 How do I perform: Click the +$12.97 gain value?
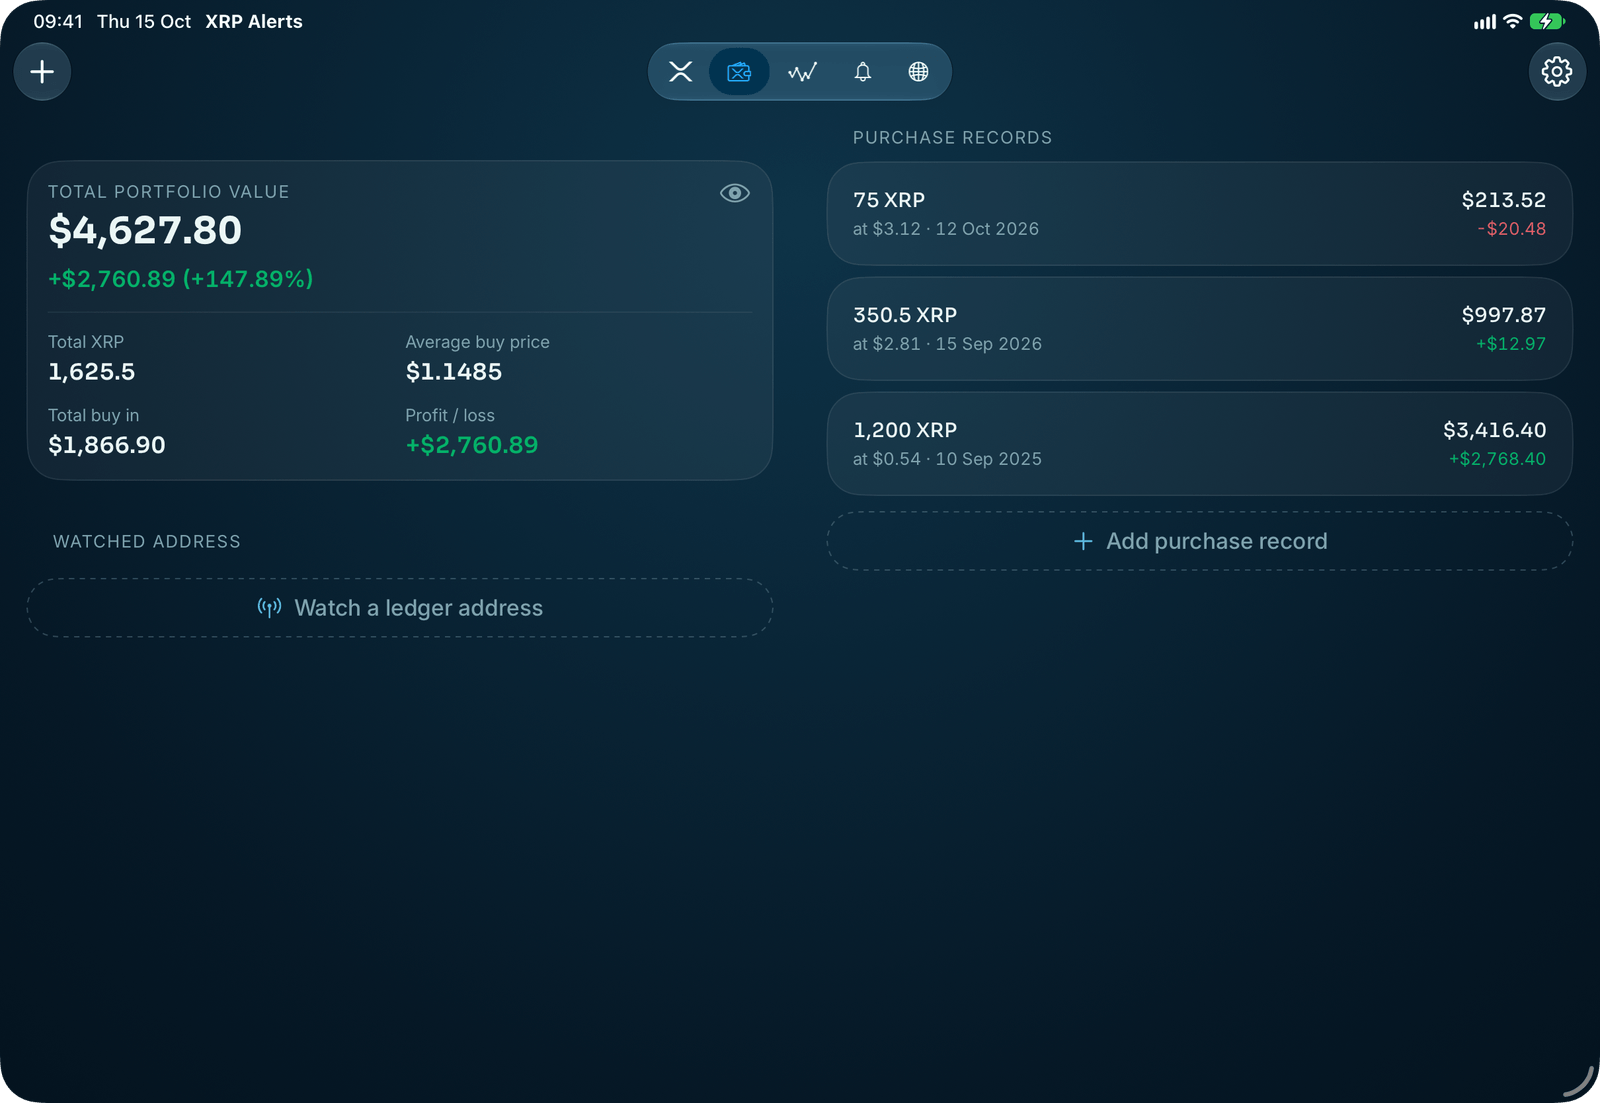pyautogui.click(x=1511, y=344)
